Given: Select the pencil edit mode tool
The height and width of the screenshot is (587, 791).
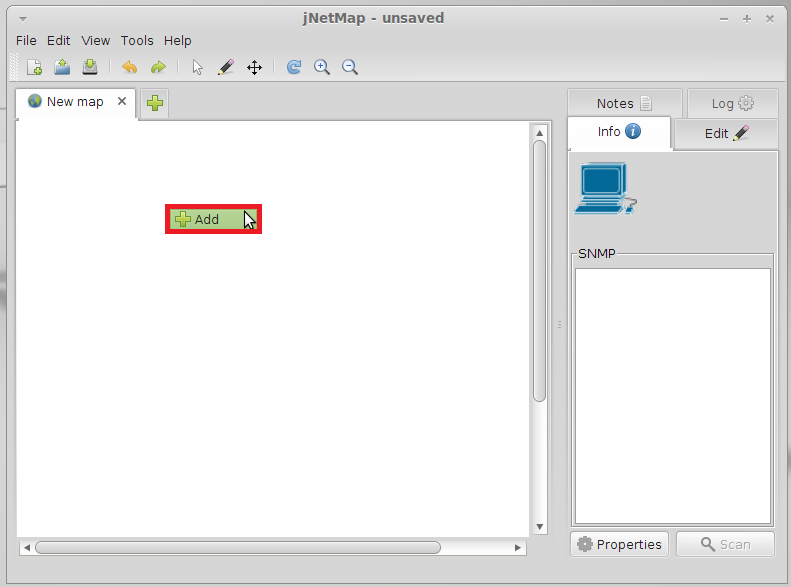Looking at the screenshot, I should (225, 67).
